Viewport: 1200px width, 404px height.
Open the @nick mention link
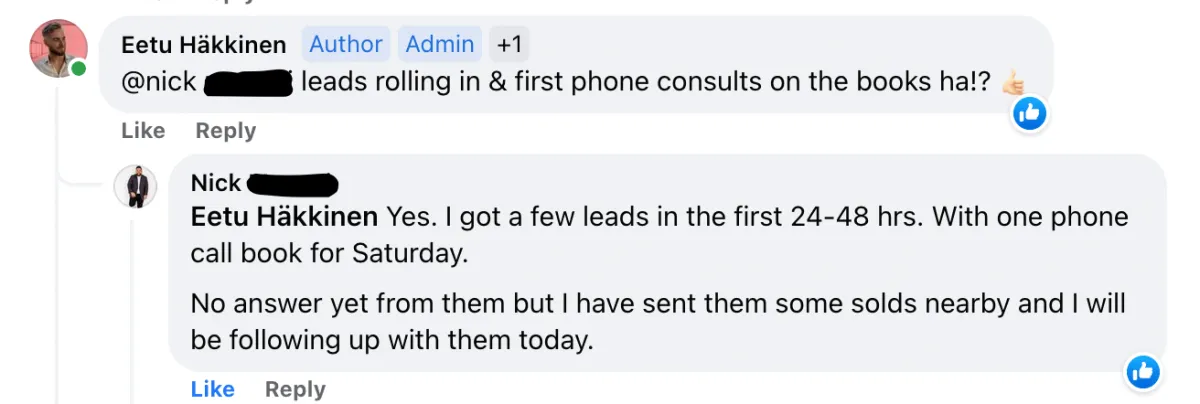tap(158, 82)
